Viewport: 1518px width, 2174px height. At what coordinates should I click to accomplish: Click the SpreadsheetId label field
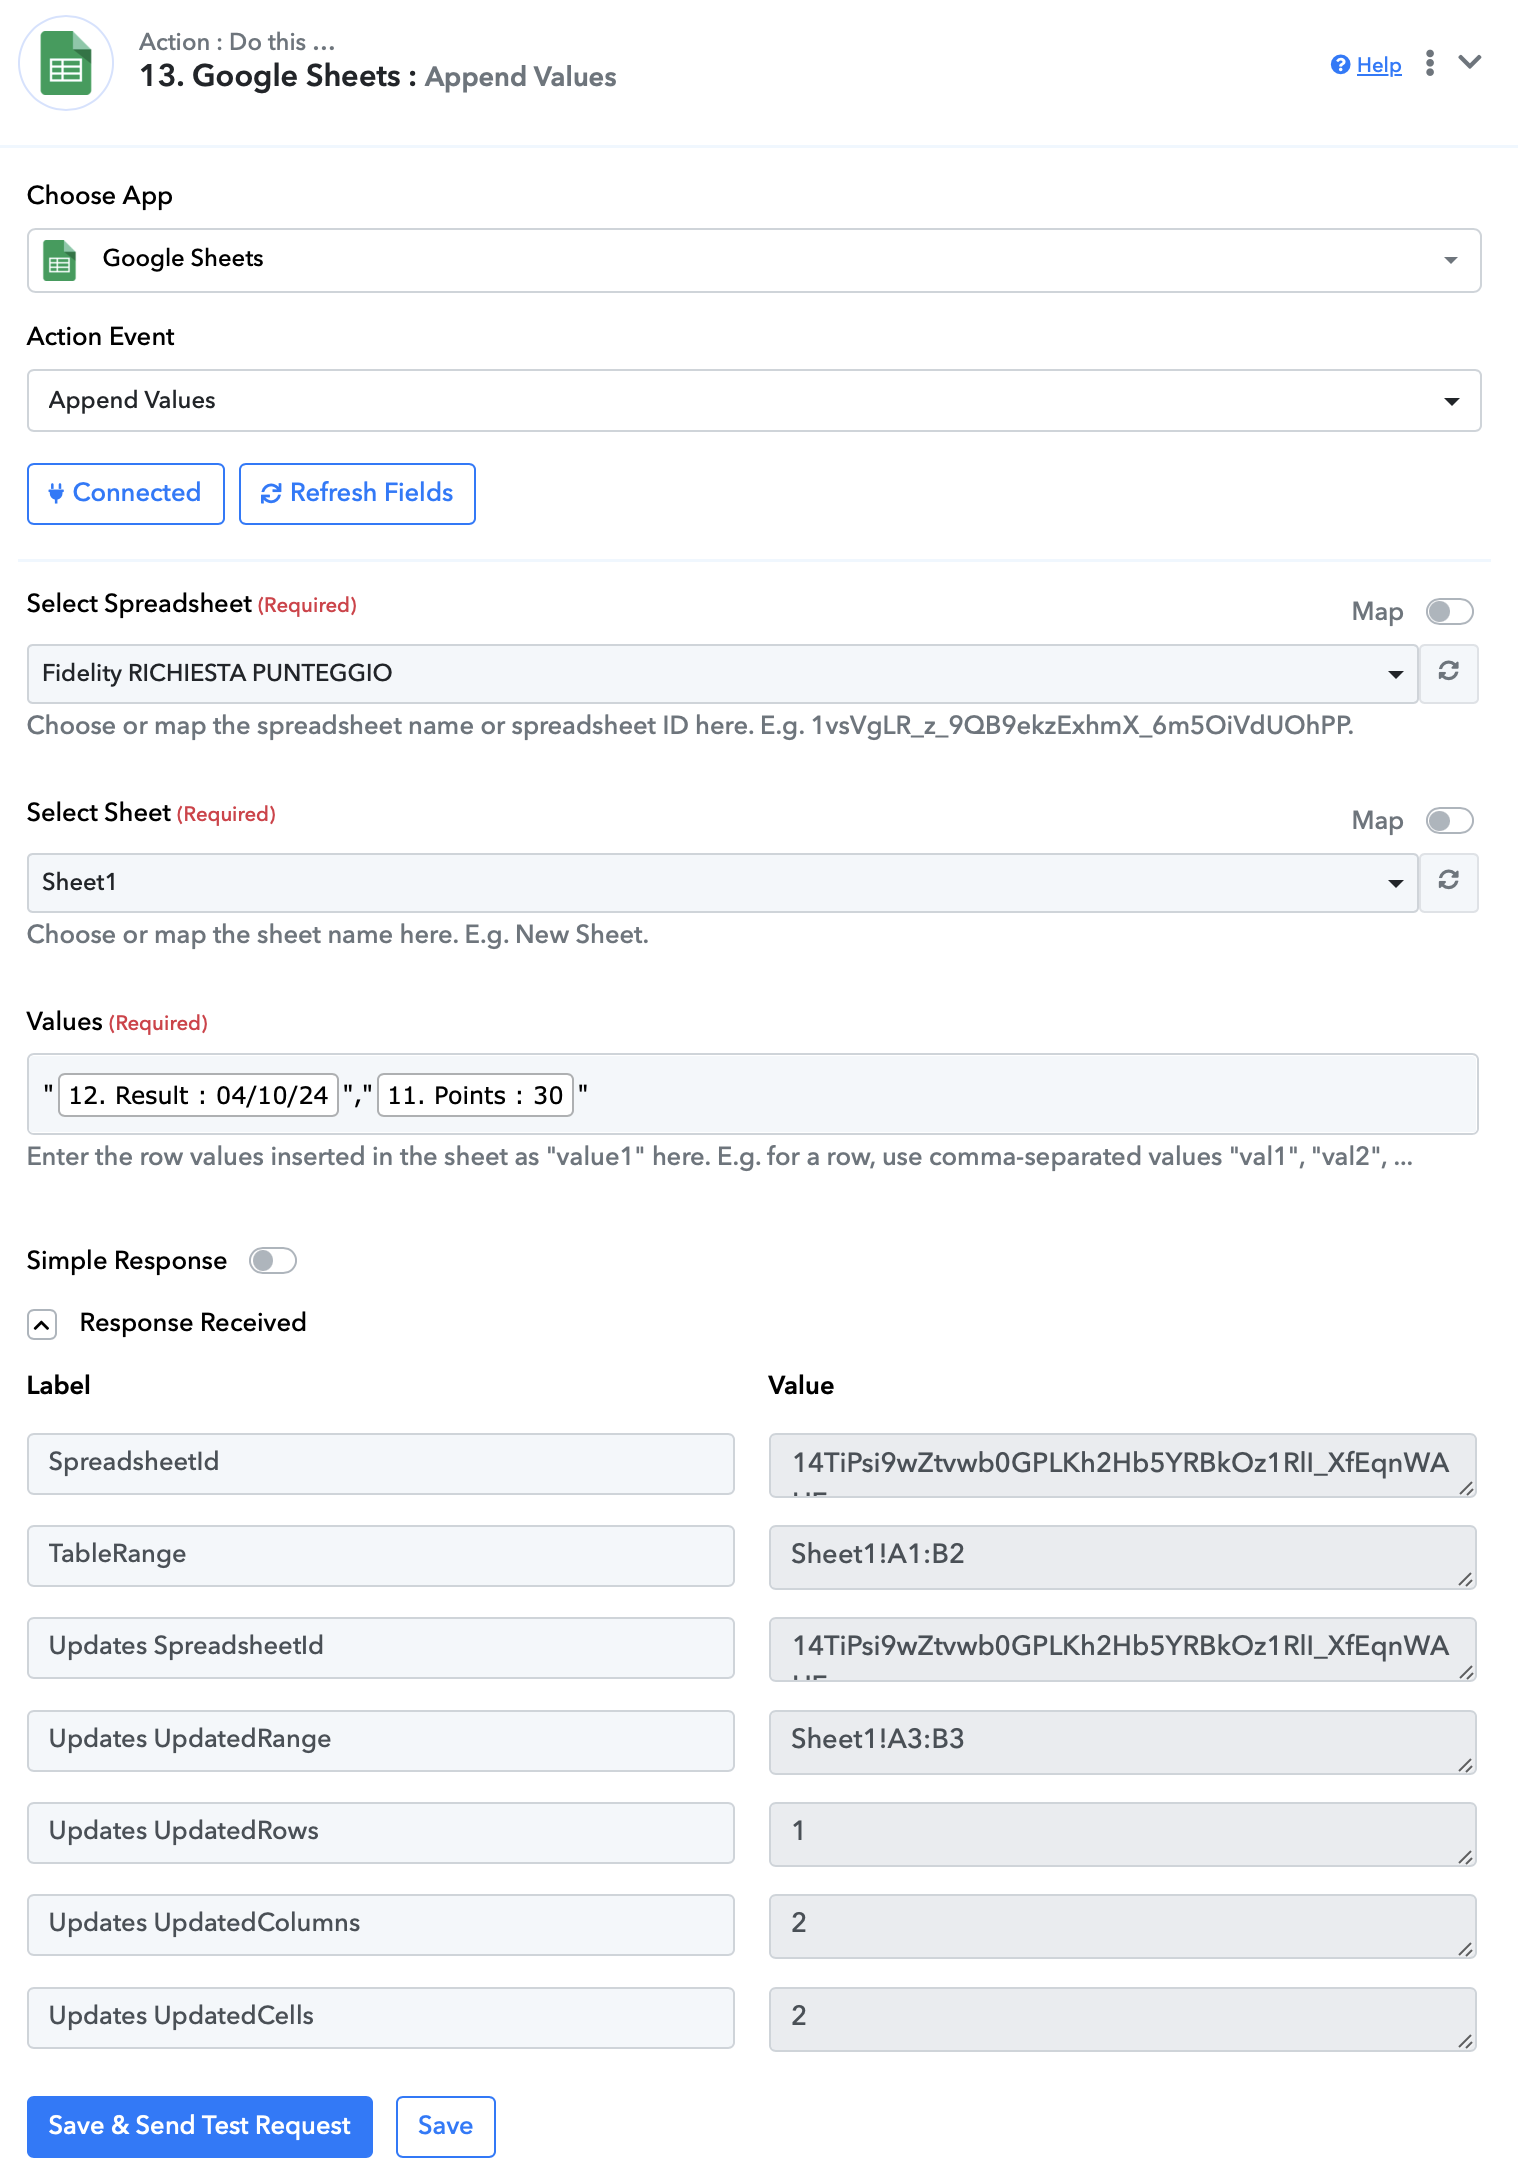point(380,1463)
